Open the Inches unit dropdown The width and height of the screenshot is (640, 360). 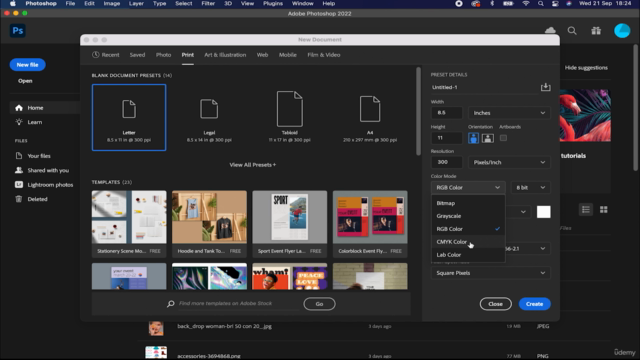coord(509,113)
